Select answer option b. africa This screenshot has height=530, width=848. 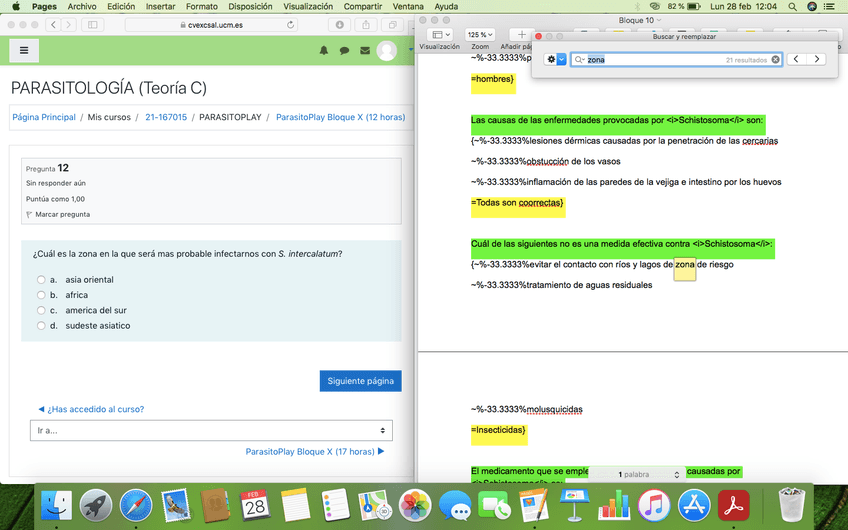[41, 295]
